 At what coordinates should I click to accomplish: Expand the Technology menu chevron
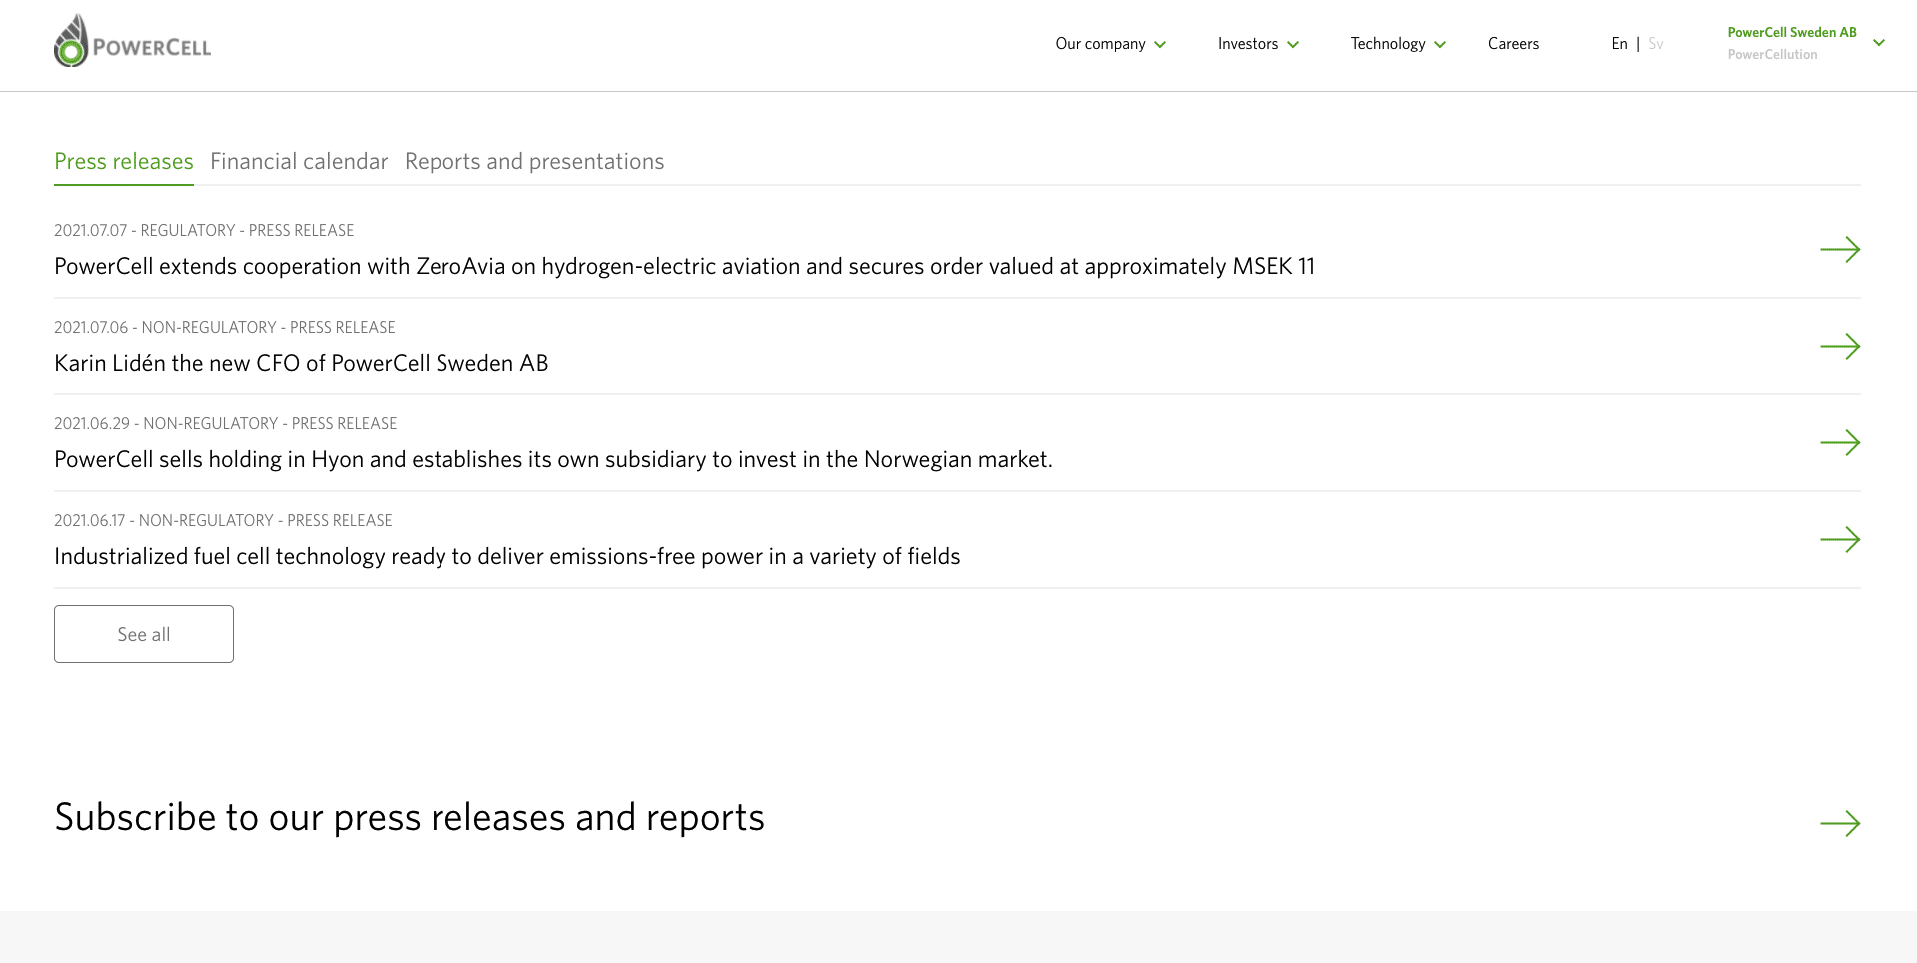click(1440, 45)
